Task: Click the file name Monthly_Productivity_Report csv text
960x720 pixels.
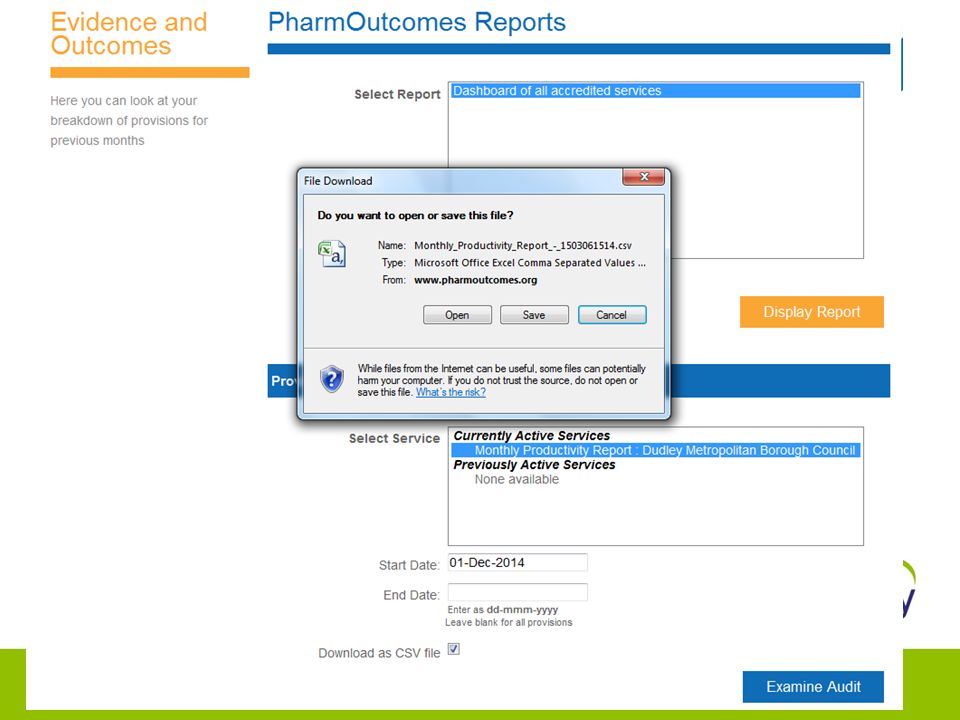Action: (x=523, y=246)
